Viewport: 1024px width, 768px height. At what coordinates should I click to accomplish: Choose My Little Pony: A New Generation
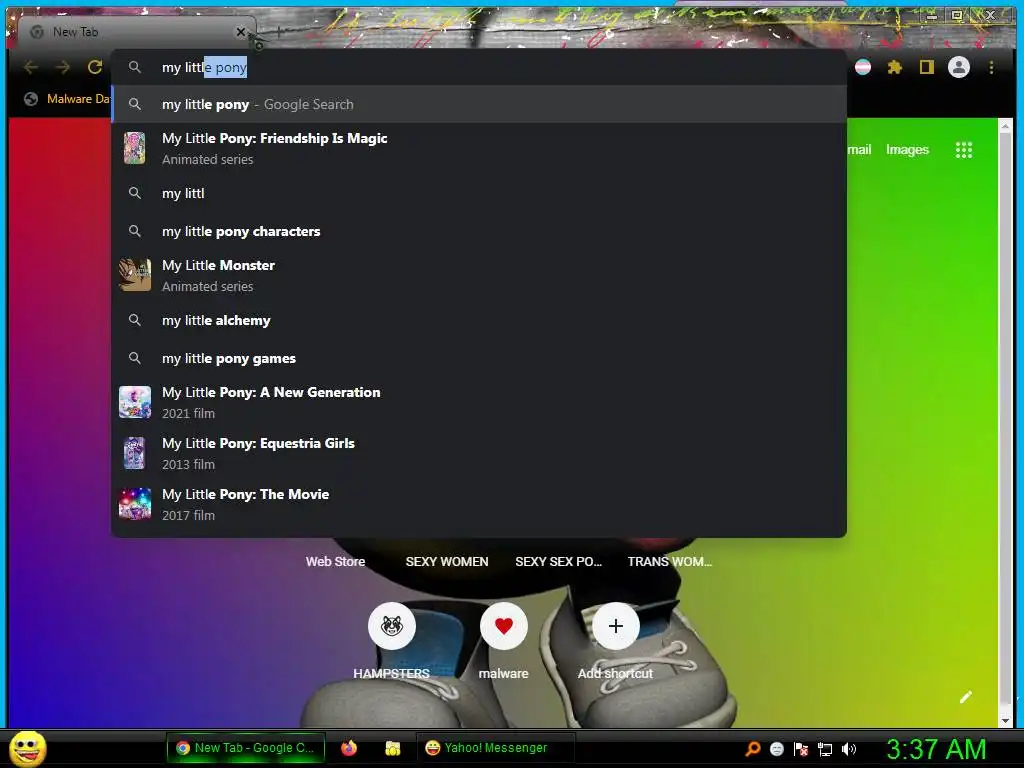[x=479, y=402]
